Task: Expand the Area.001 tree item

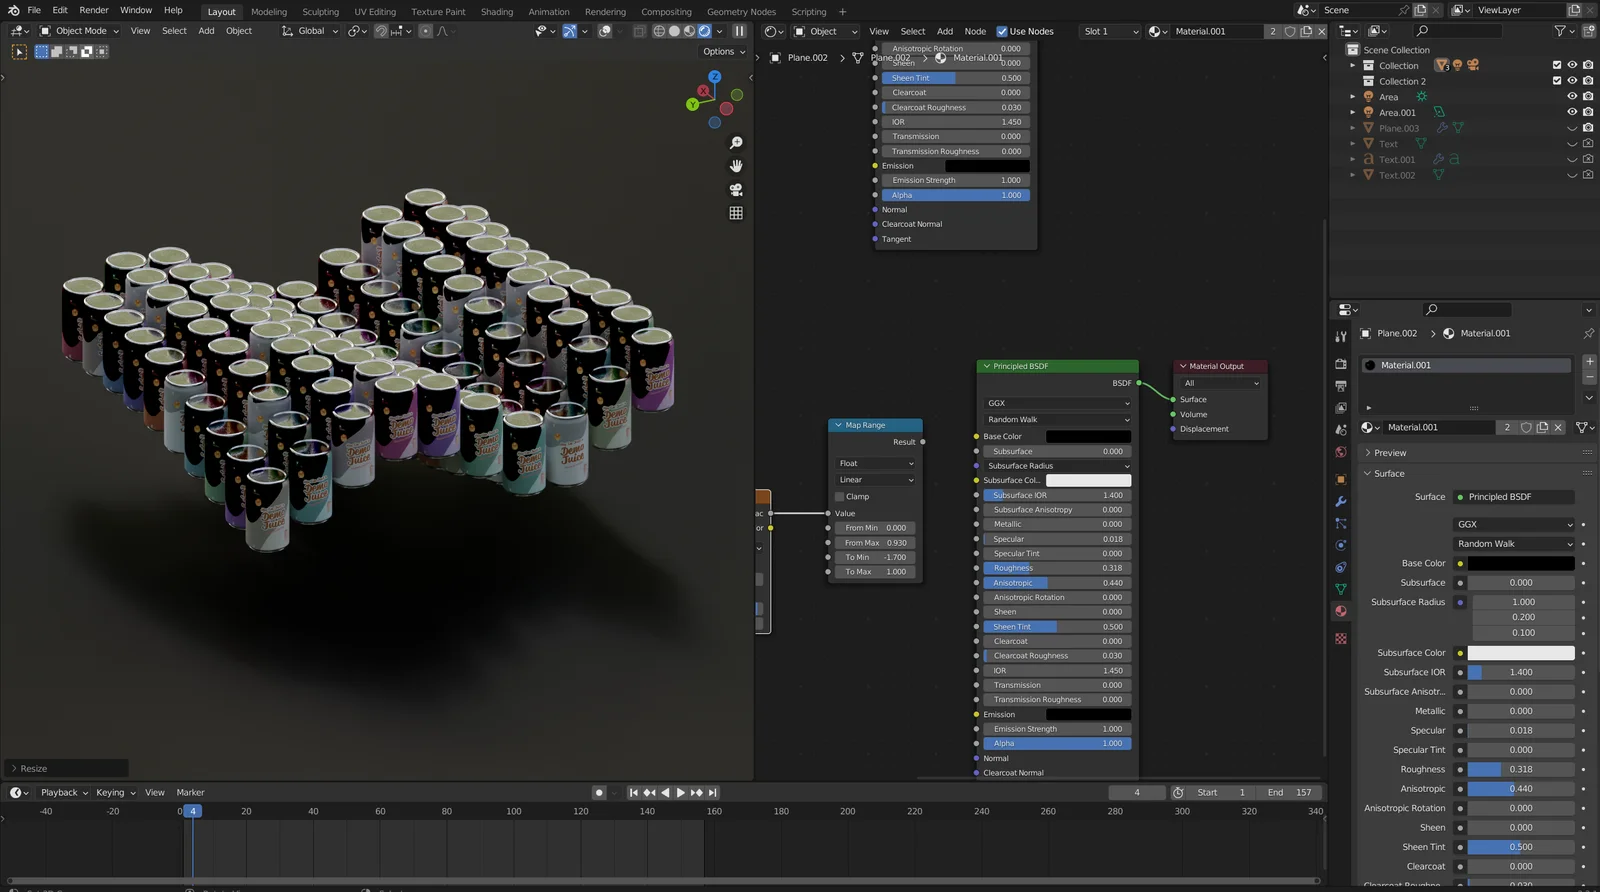Action: pos(1353,112)
